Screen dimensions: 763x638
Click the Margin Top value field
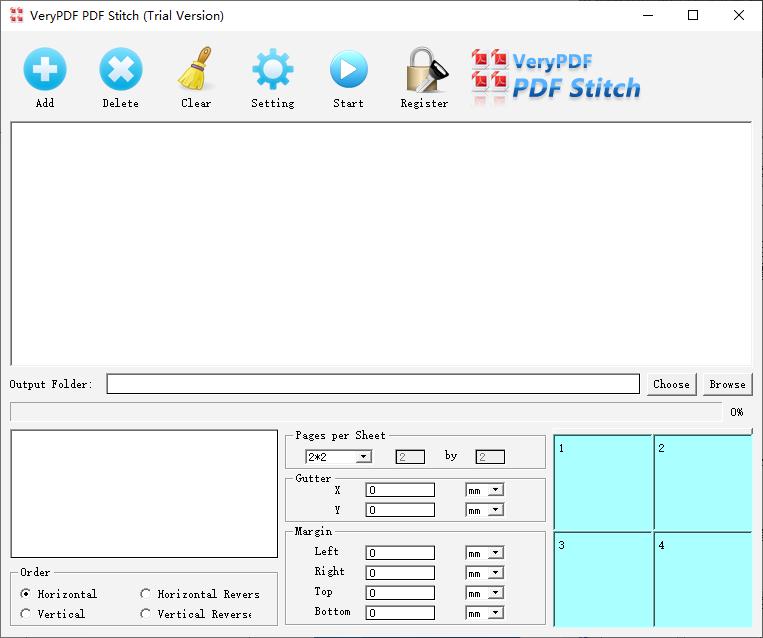[400, 593]
